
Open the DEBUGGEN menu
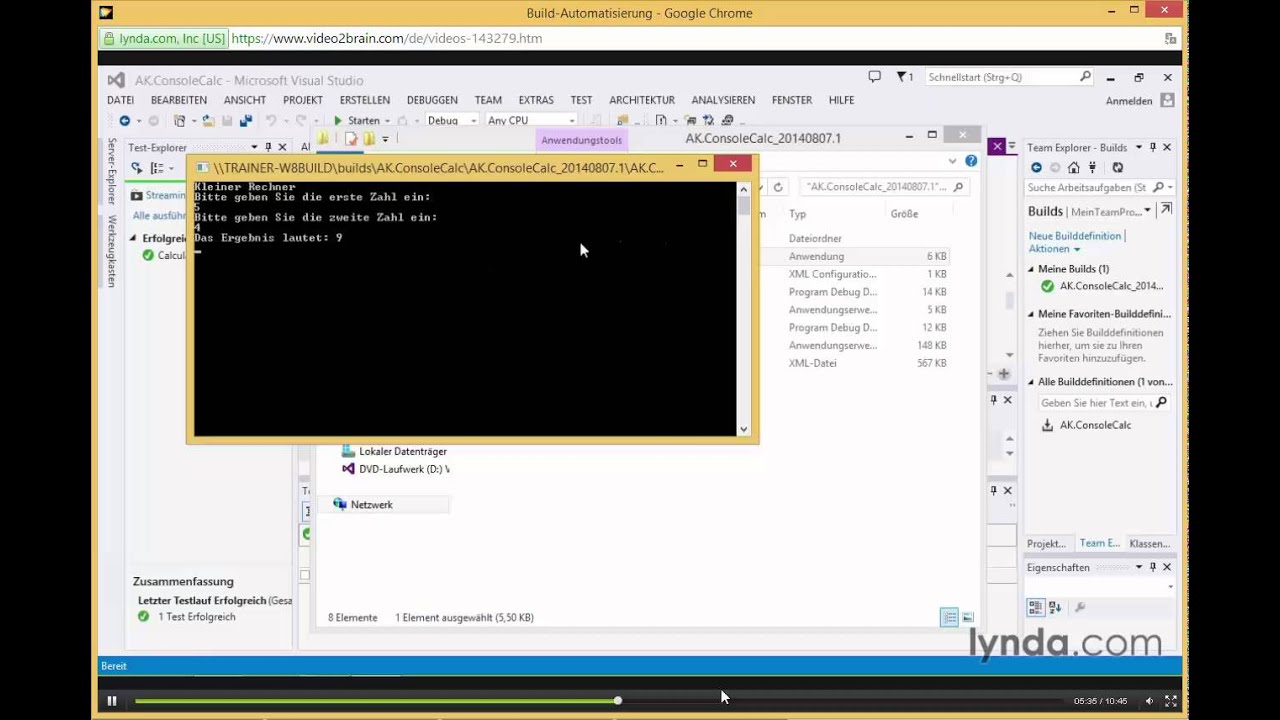(x=432, y=100)
